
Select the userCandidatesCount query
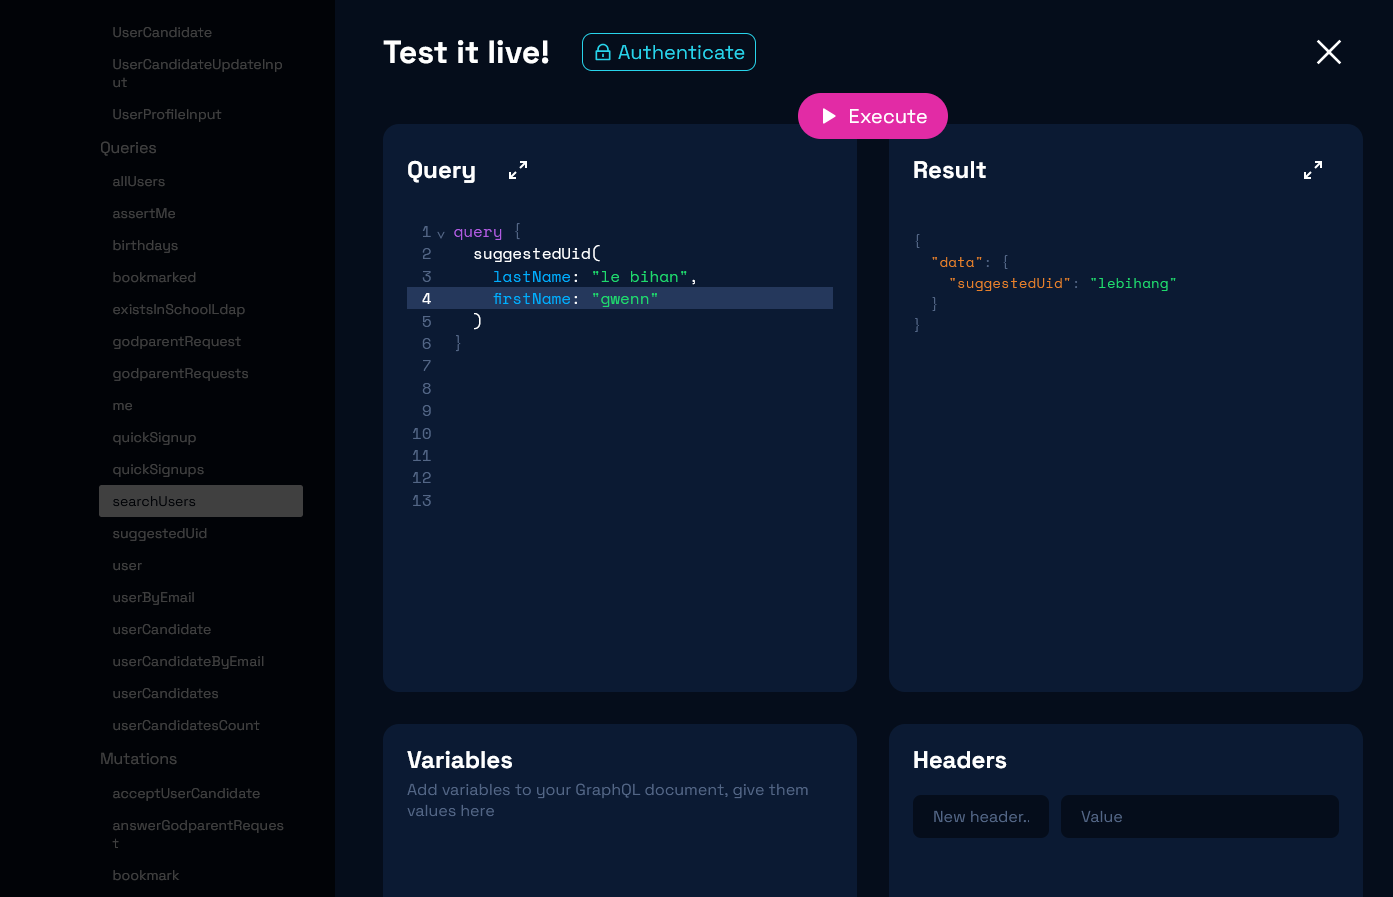pos(186,725)
